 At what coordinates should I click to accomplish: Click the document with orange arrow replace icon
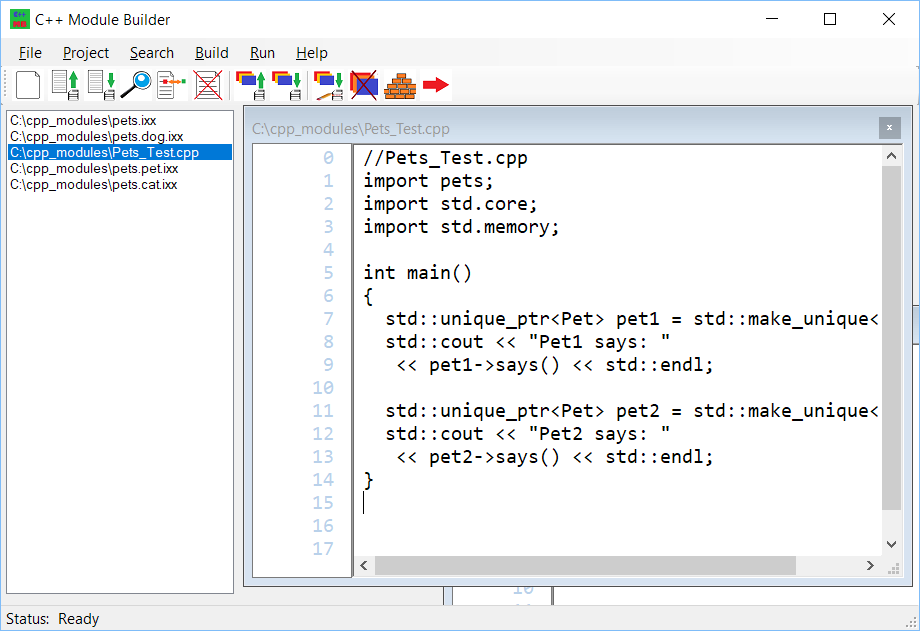pos(171,85)
